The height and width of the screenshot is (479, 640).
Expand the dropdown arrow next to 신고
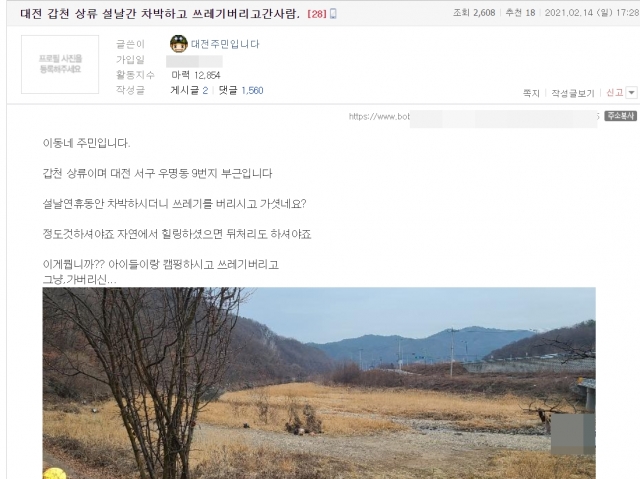(x=631, y=93)
